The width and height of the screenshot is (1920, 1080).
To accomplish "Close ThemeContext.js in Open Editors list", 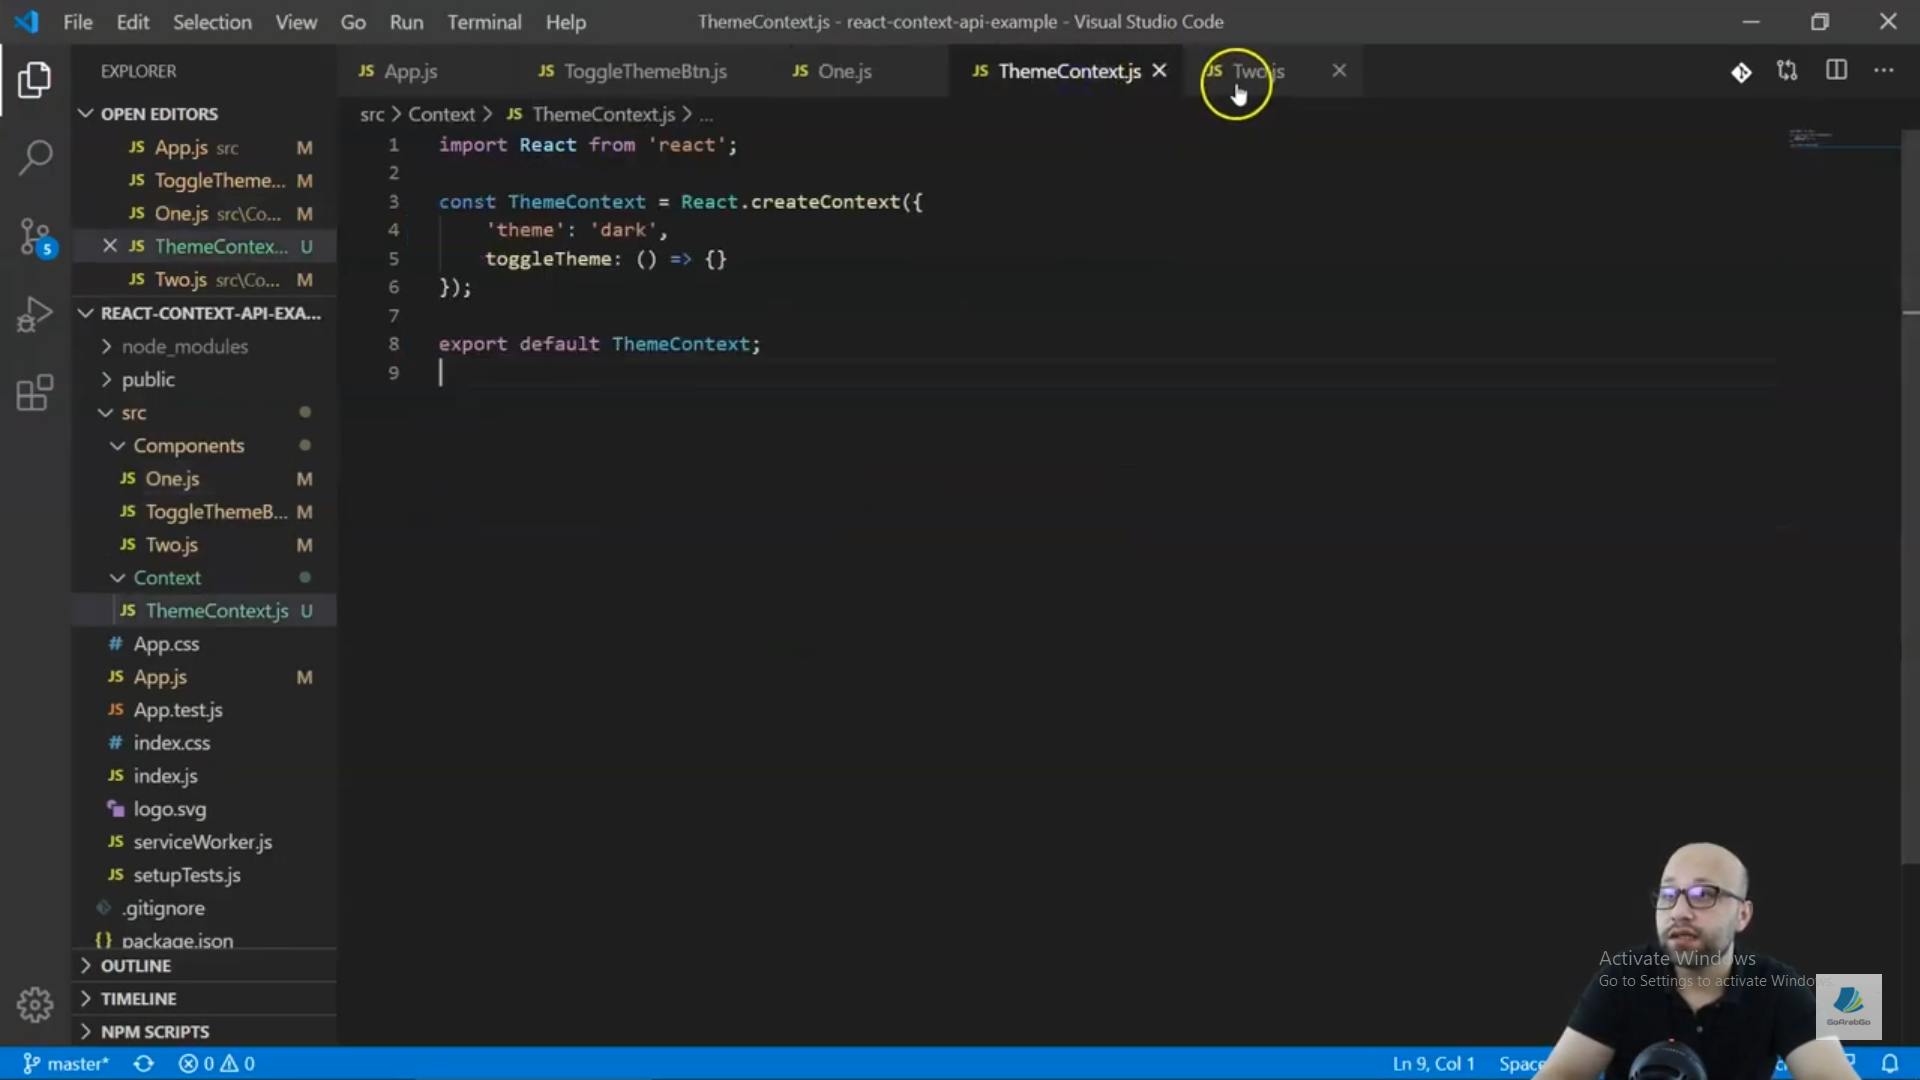I will coord(110,246).
